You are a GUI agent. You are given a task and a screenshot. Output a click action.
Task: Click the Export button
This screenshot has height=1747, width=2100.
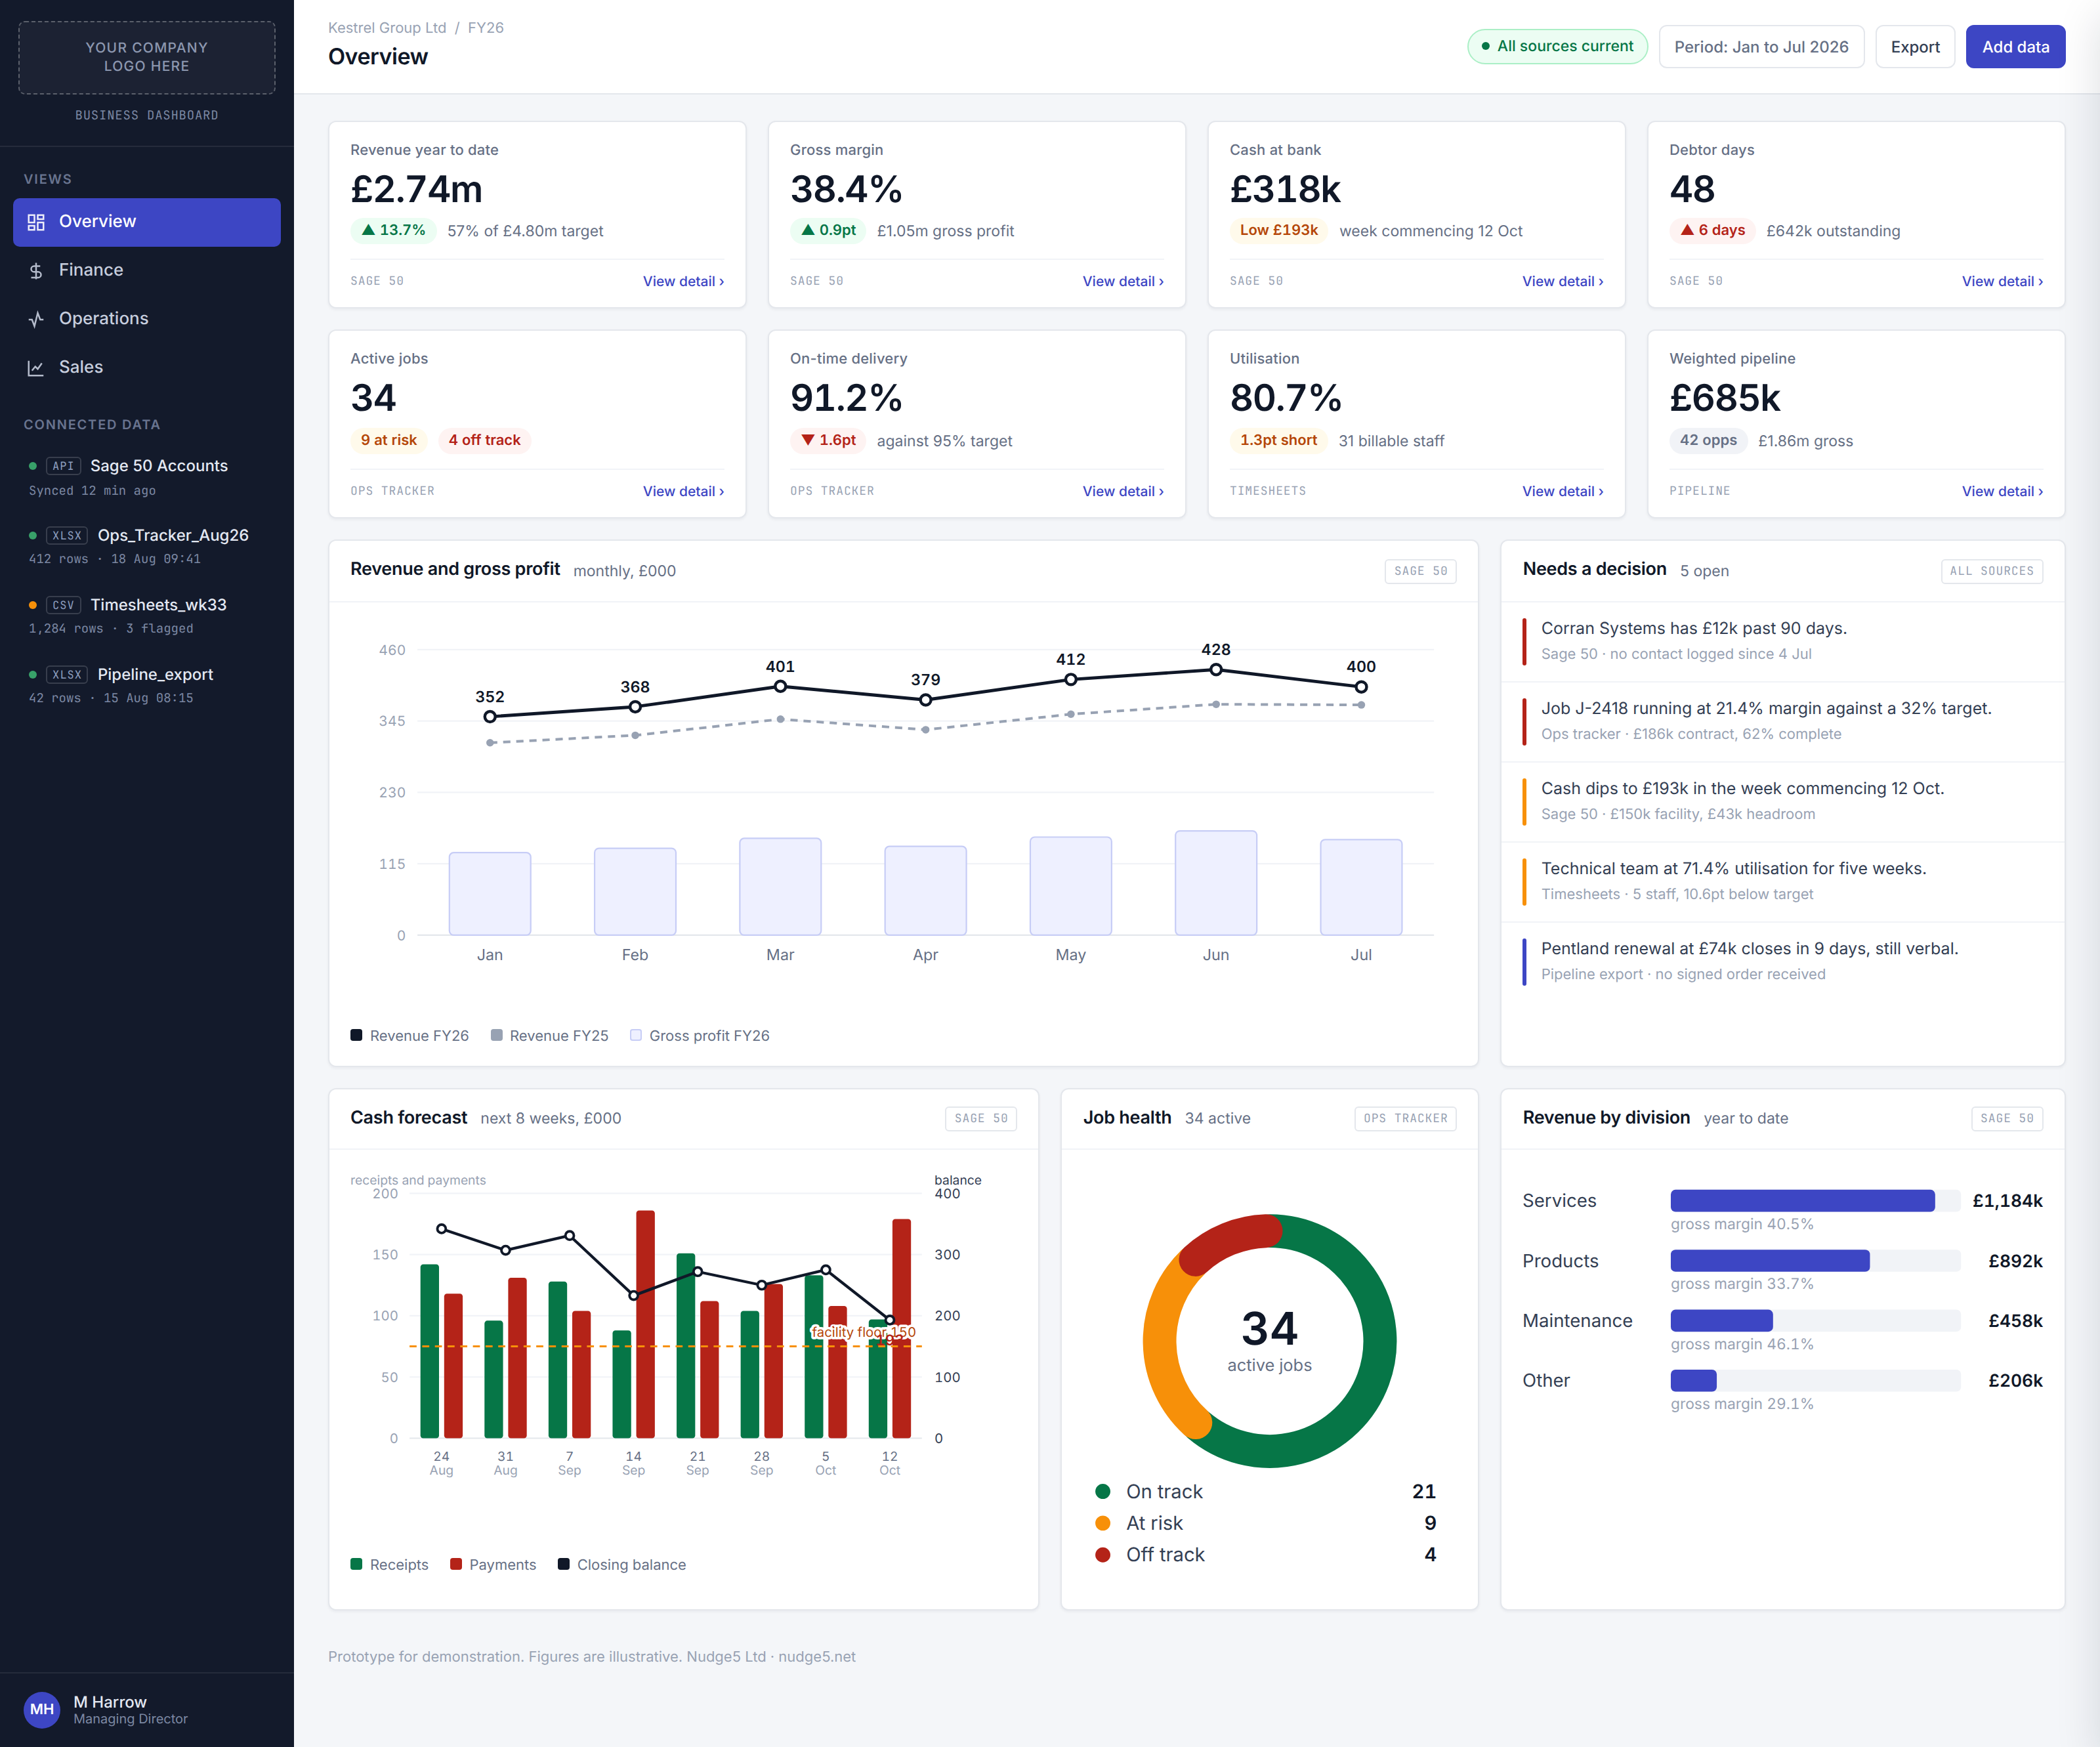[x=1914, y=47]
